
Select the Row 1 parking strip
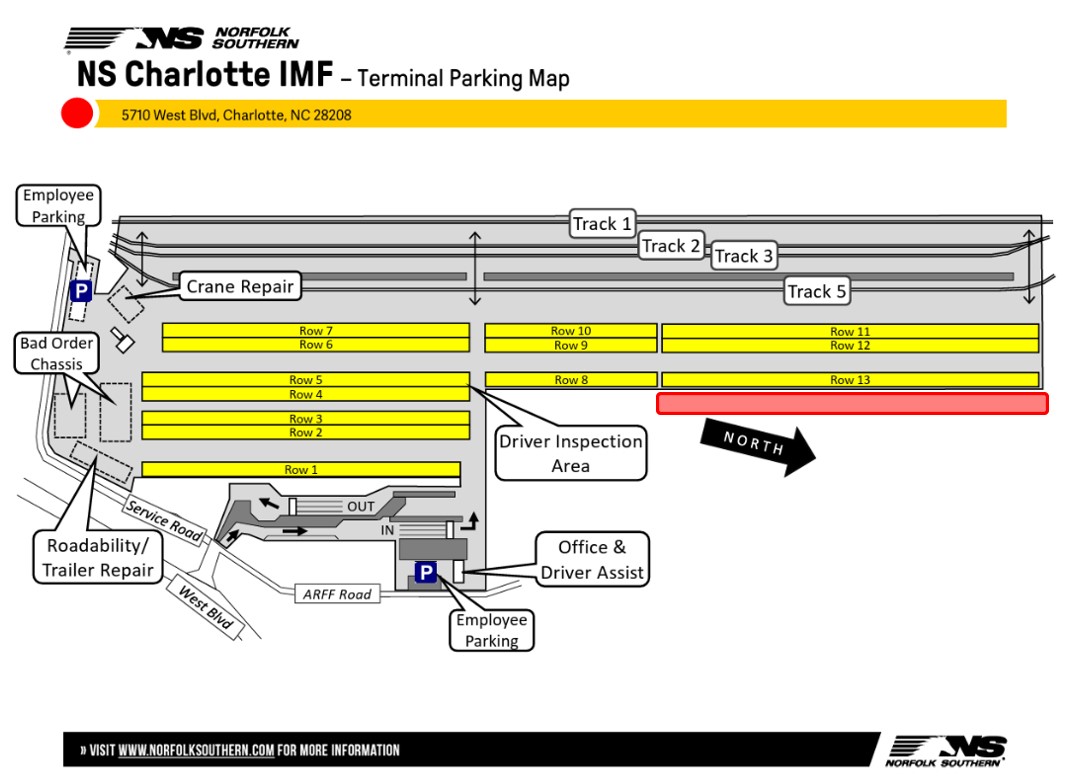pyautogui.click(x=300, y=469)
